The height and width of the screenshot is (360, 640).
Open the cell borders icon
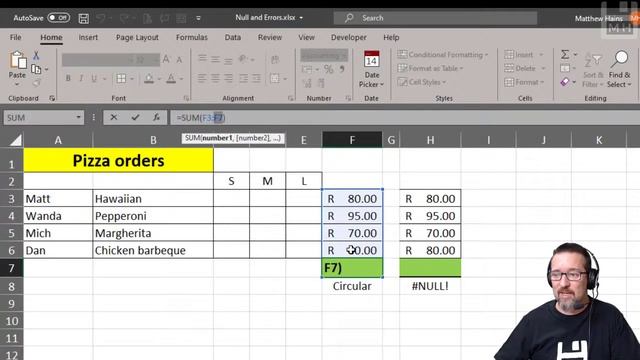coord(121,78)
